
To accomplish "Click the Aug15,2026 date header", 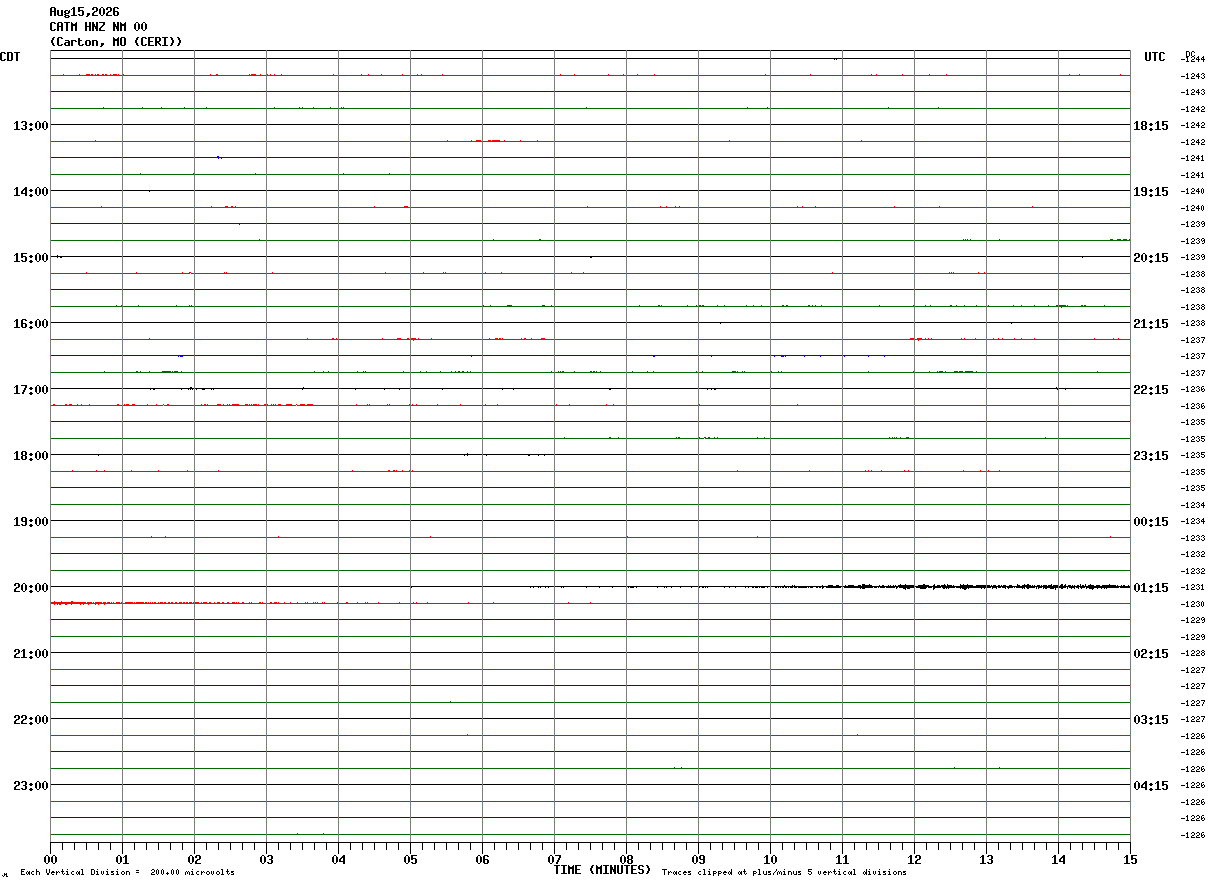I will 84,12.
